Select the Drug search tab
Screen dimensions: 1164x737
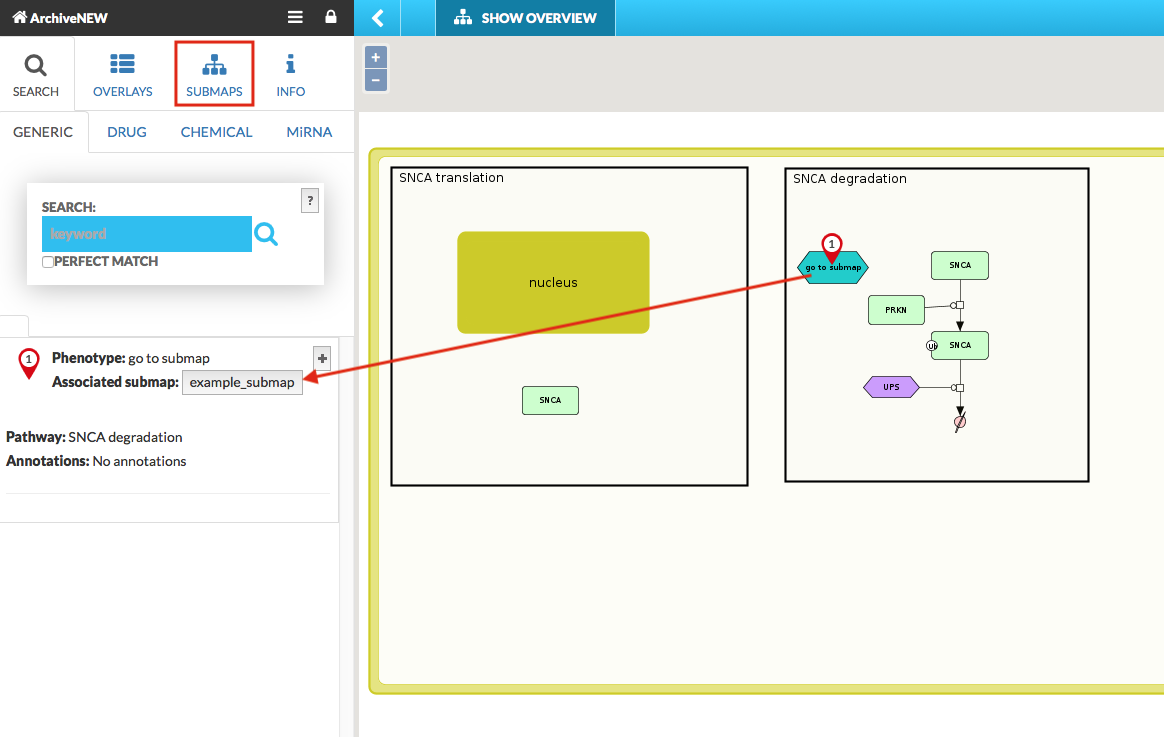(x=127, y=132)
